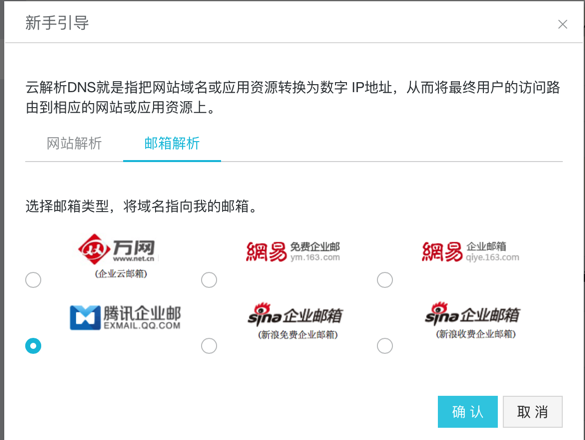The height and width of the screenshot is (440, 585).
Task: Click the Sina paid enterprise mailbox logo
Action: (x=472, y=321)
